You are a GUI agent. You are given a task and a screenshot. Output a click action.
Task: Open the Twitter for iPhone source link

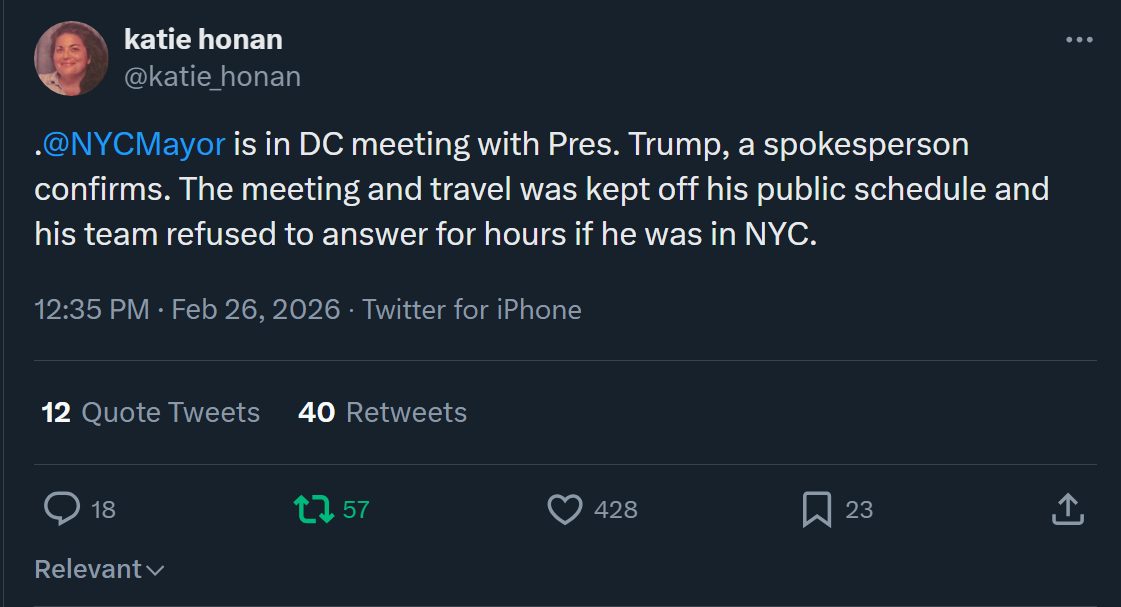click(471, 309)
